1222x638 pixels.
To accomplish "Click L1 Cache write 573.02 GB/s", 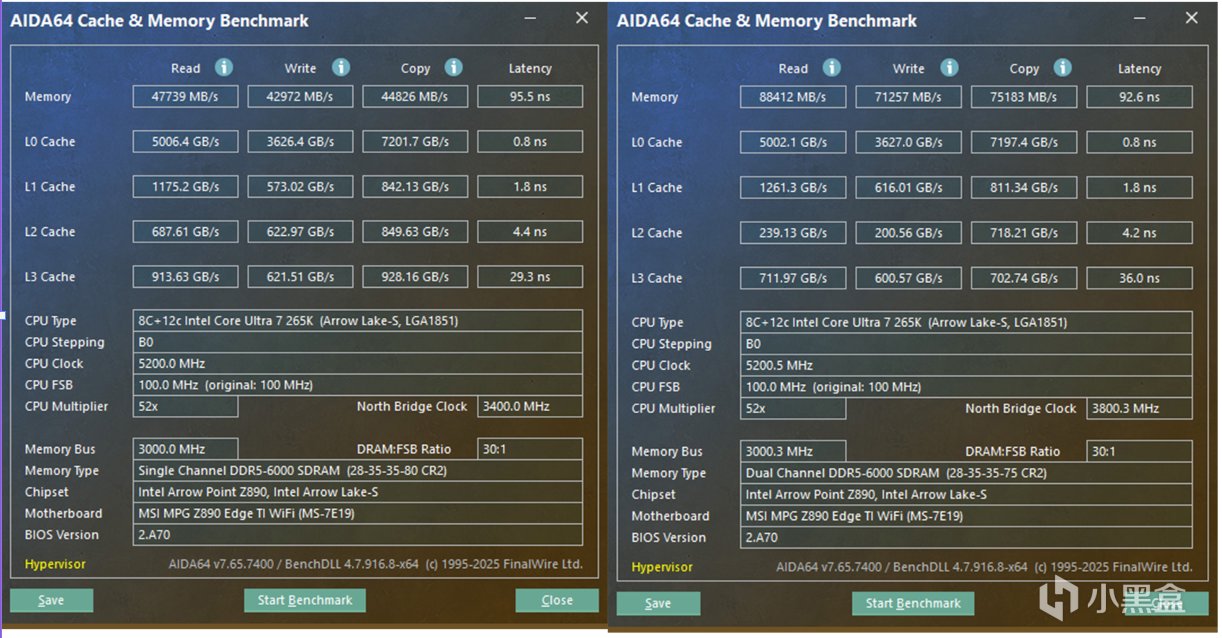I will 300,186.
